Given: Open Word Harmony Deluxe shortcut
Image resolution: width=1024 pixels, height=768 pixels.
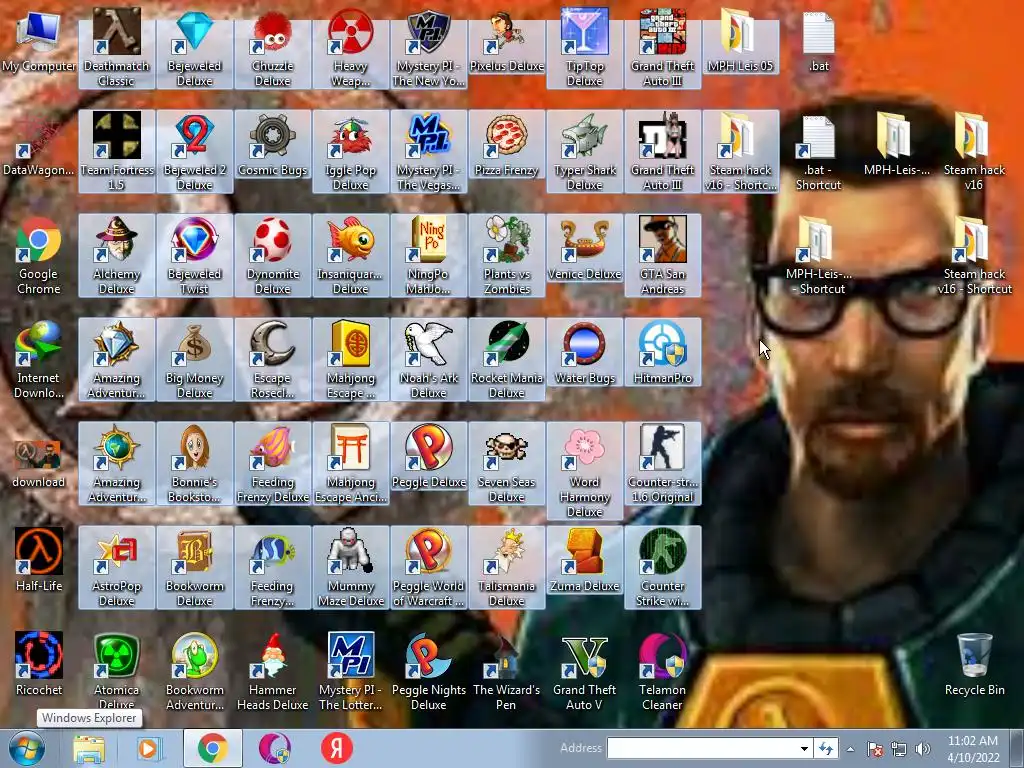Looking at the screenshot, I should coord(584,470).
